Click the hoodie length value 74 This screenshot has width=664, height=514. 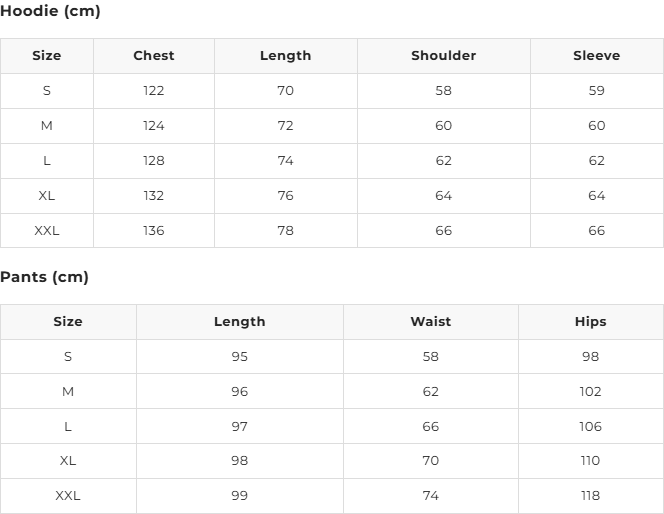tap(285, 161)
